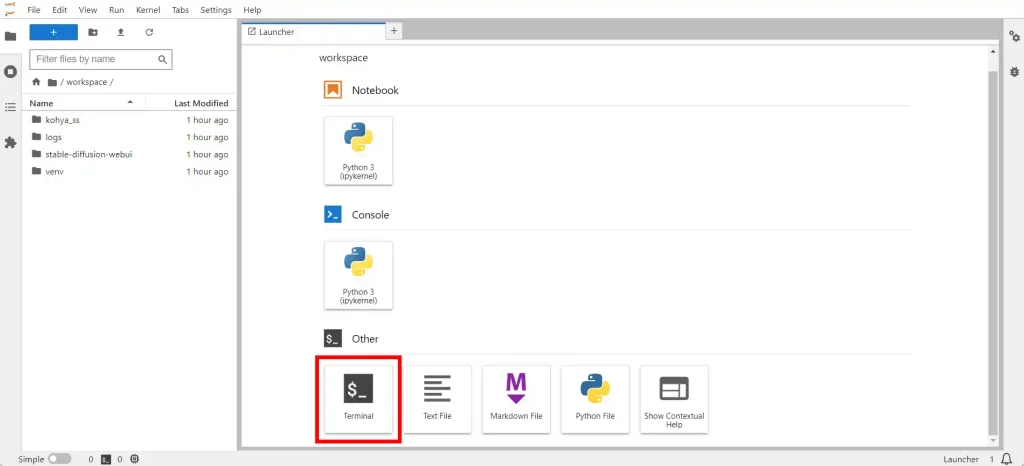Open the kohya_ss folder

click(x=62, y=120)
